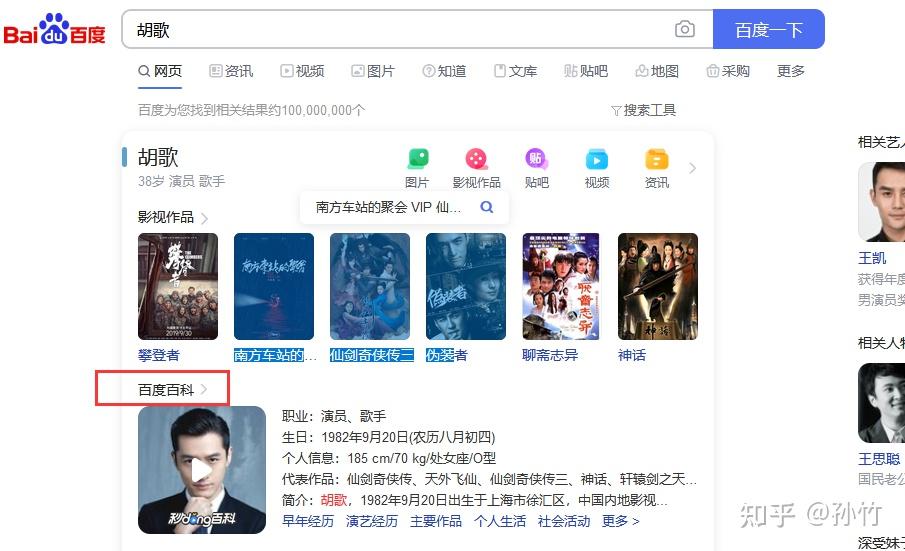905x551 pixels.
Task: Expand 影视作品 section chevron
Action: pos(204,218)
